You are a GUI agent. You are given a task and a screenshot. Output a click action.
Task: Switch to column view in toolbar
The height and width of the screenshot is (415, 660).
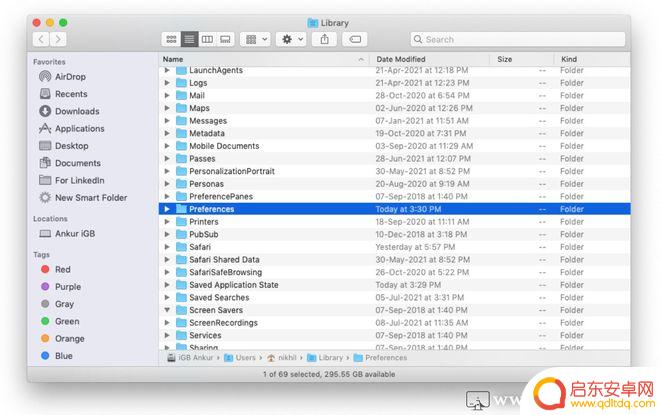click(207, 40)
